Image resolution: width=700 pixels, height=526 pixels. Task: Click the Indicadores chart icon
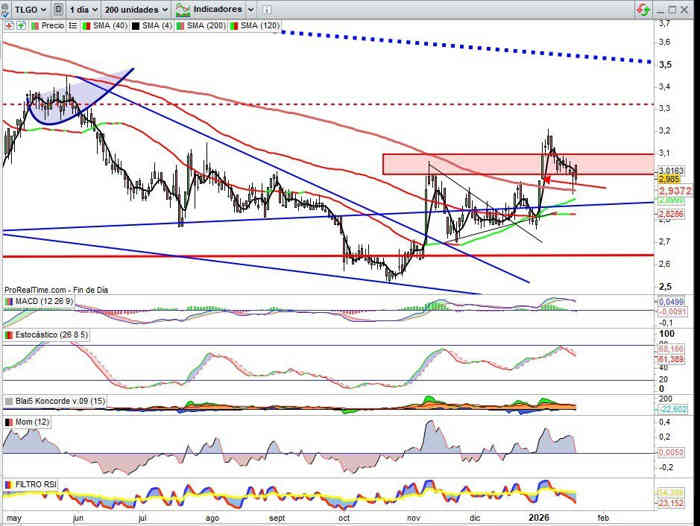pos(182,9)
